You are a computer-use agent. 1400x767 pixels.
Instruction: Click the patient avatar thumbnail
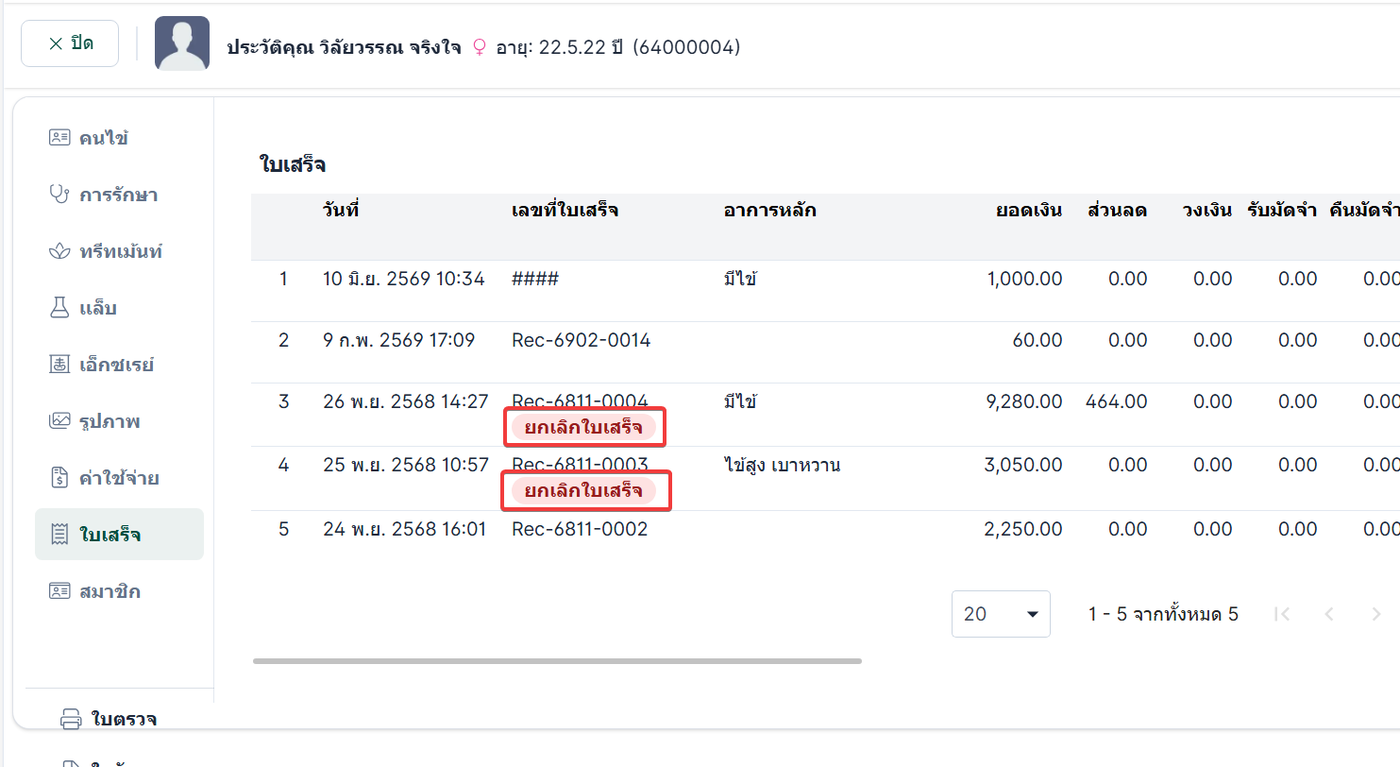[x=182, y=44]
